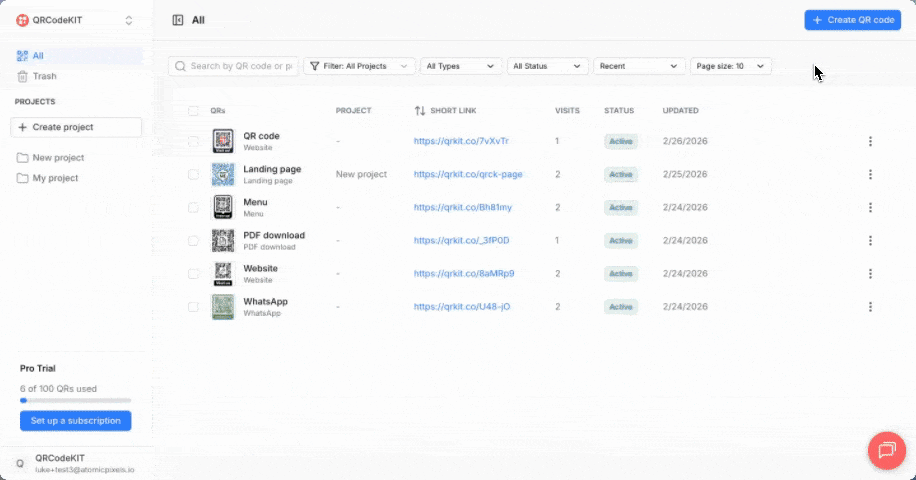Click the PDF download QR thumbnail icon
The image size is (916, 480).
(222, 240)
